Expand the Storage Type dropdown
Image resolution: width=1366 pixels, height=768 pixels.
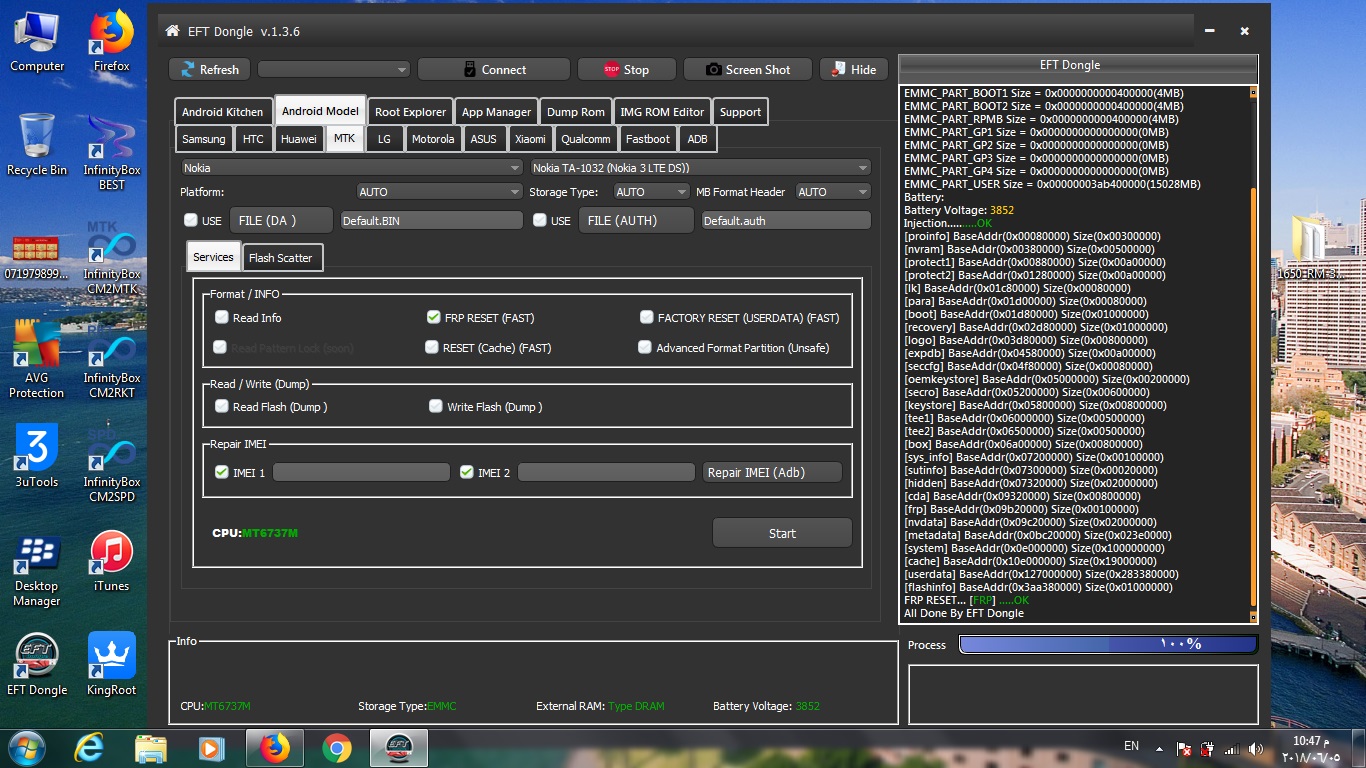point(651,192)
